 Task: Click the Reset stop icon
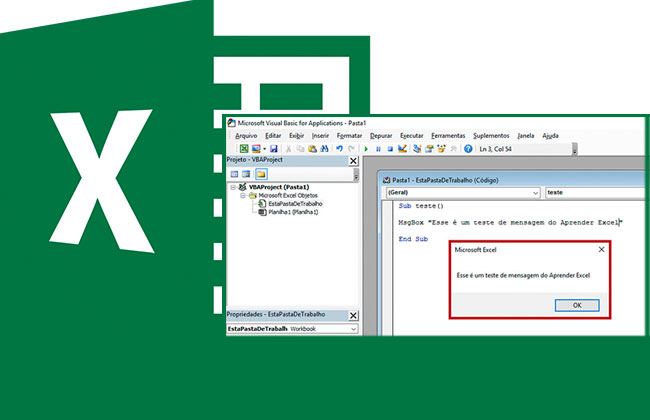coord(390,148)
